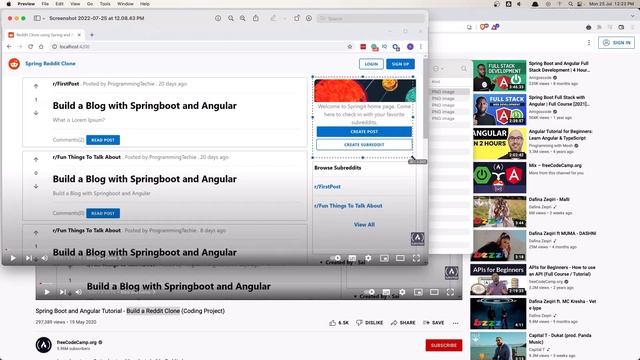Click the menu bar clock and date
The width and height of the screenshot is (640, 360).
pos(611,4)
